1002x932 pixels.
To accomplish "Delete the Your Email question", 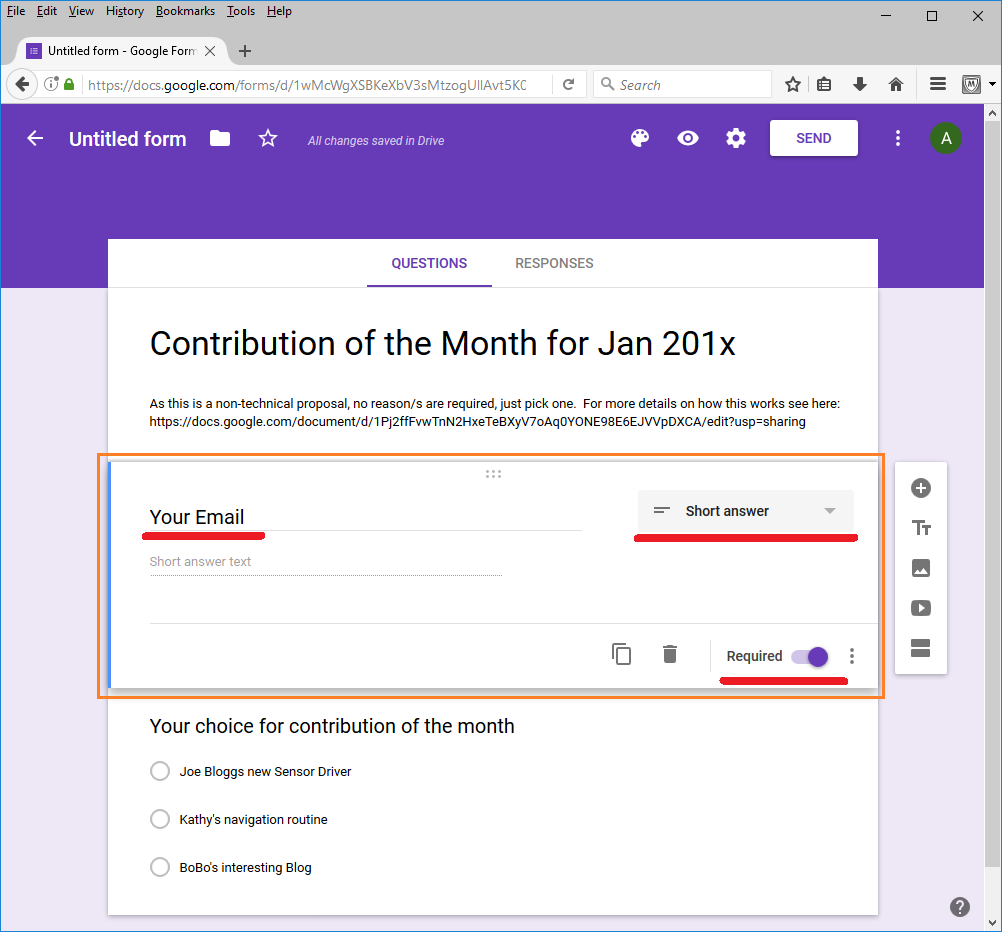I will 670,655.
